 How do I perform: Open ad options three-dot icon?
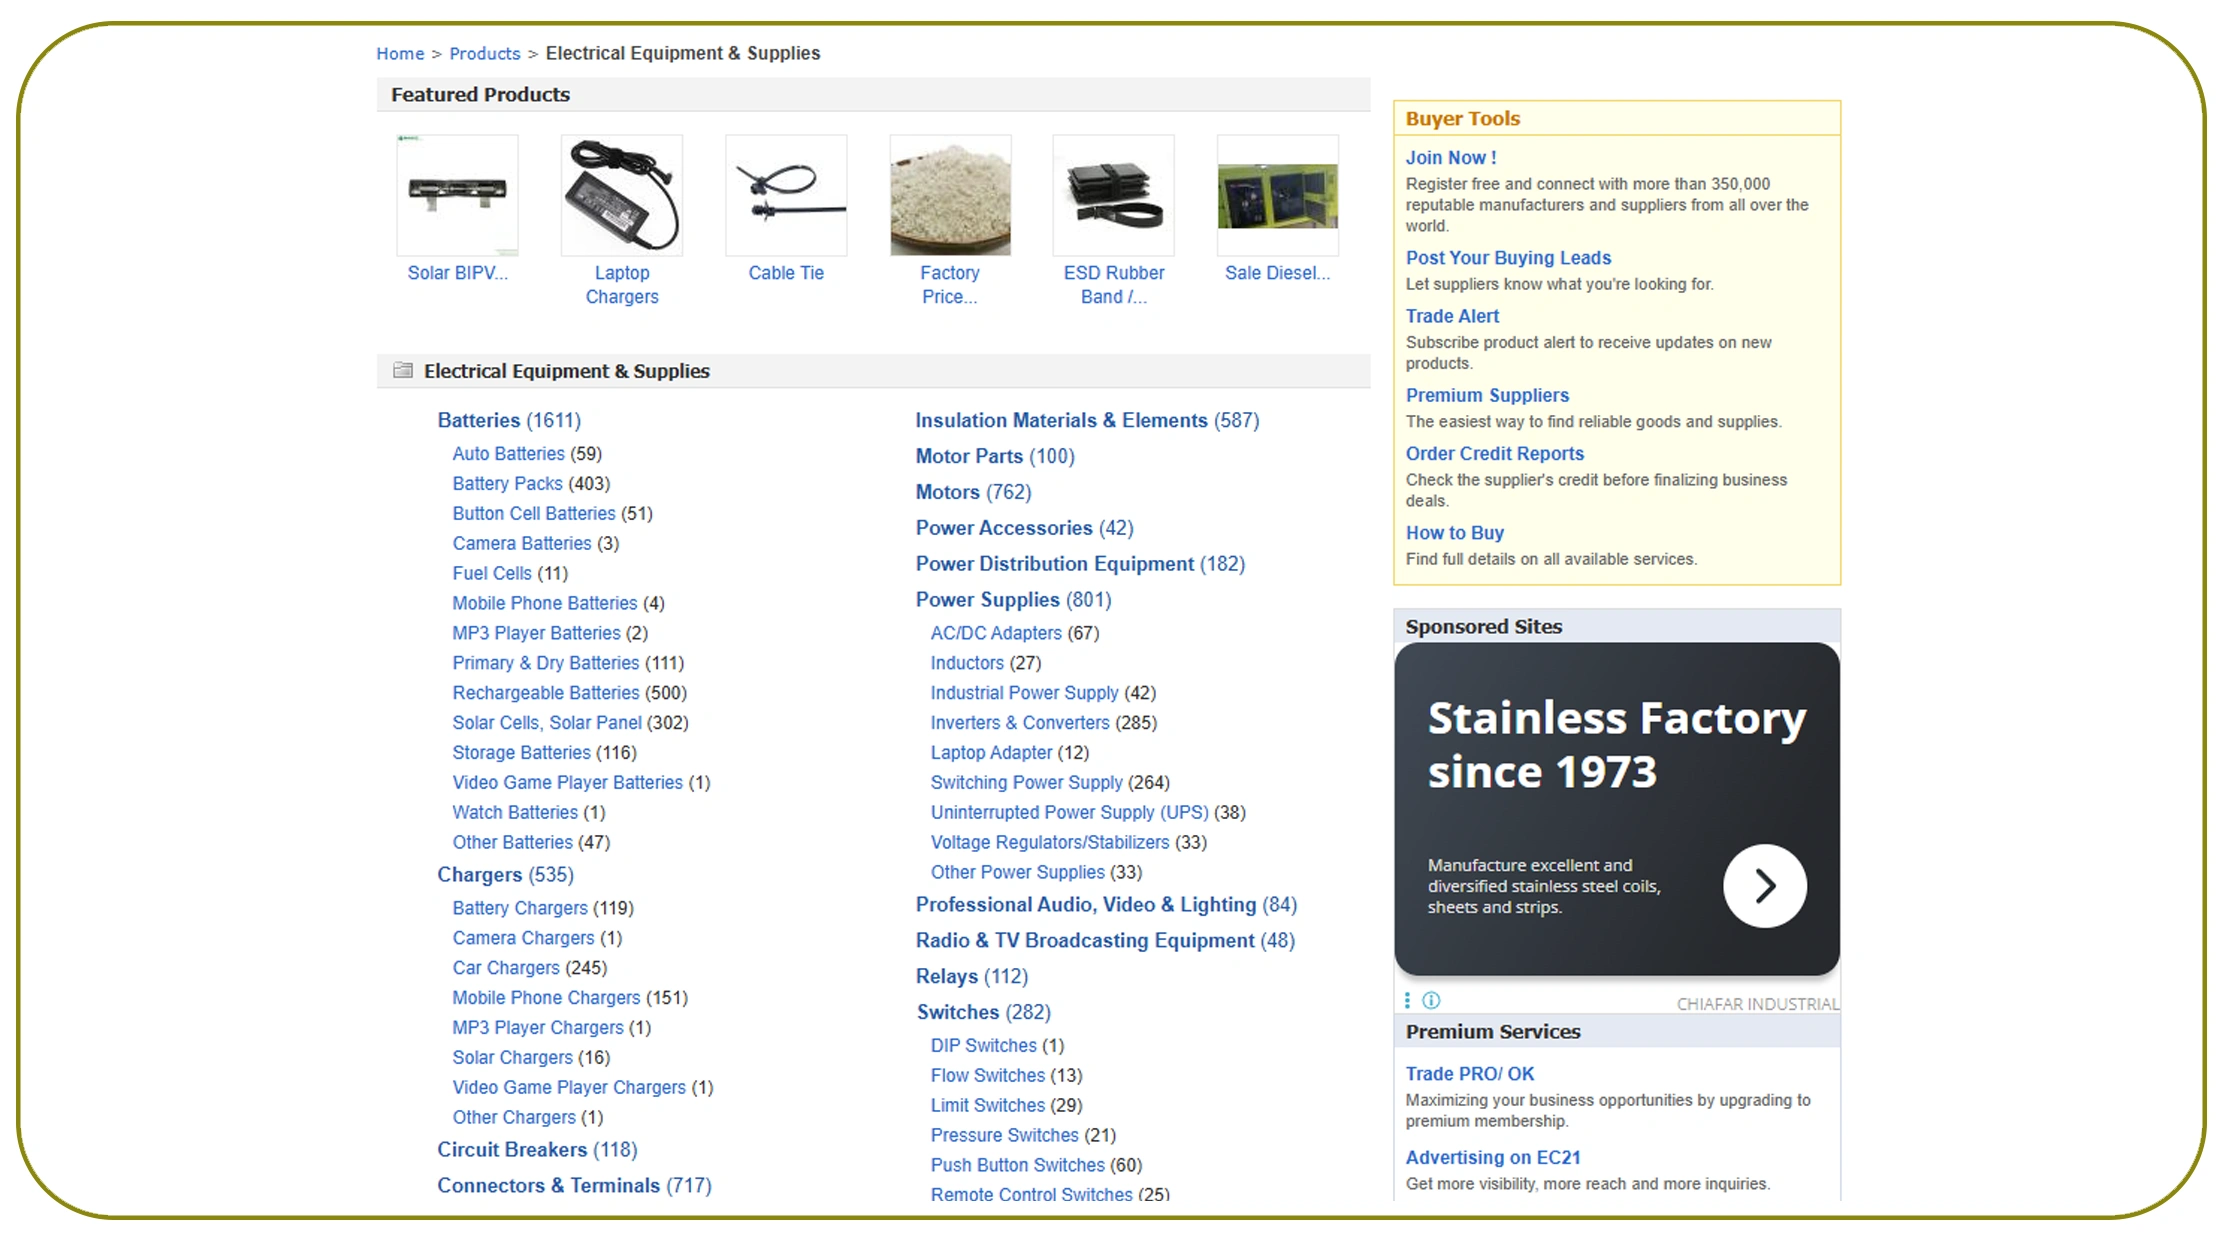1407,1001
